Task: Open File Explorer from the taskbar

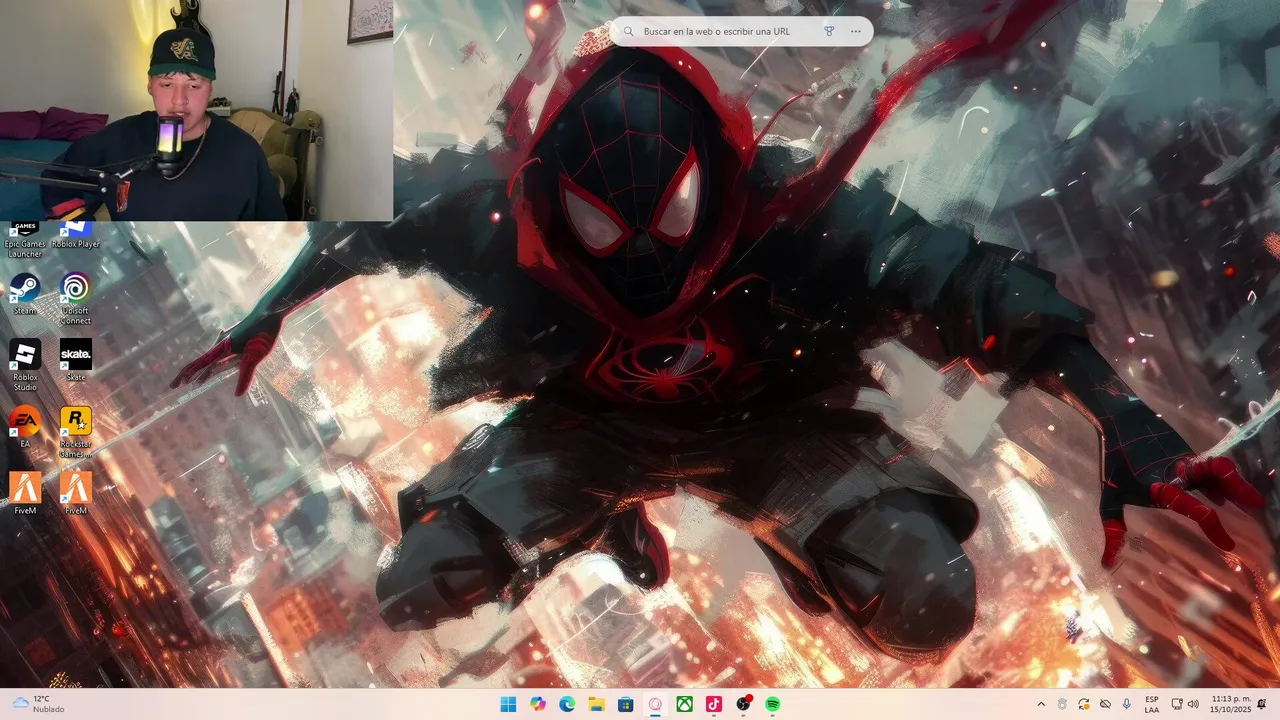Action: pyautogui.click(x=596, y=704)
